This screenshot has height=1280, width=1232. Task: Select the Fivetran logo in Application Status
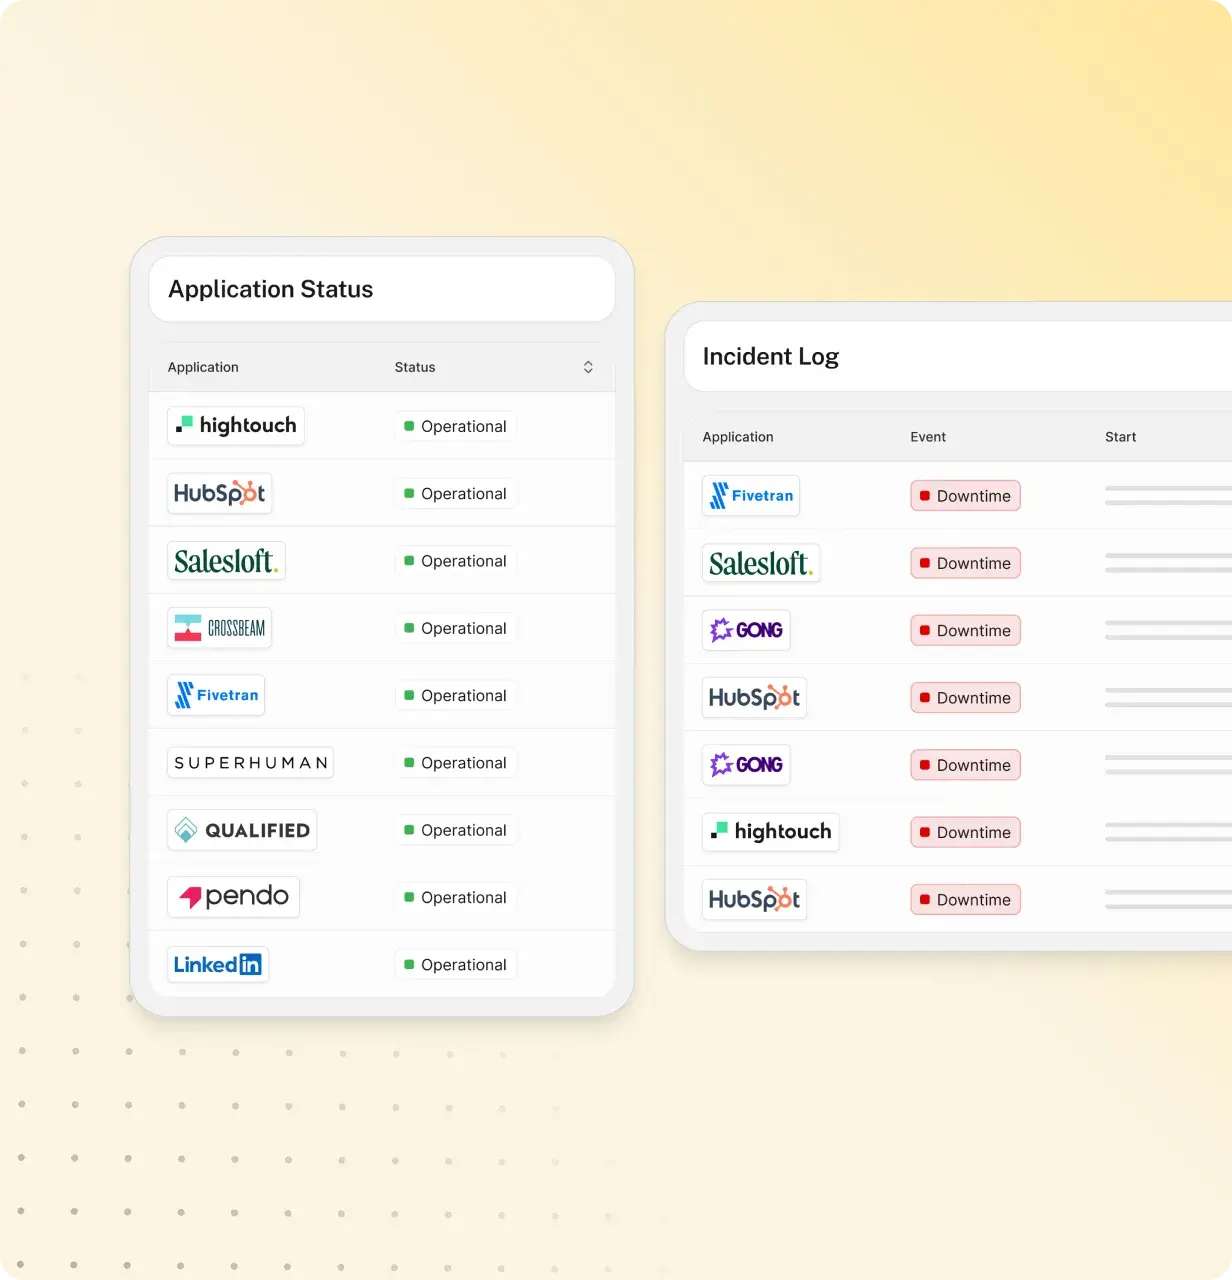[x=216, y=695]
